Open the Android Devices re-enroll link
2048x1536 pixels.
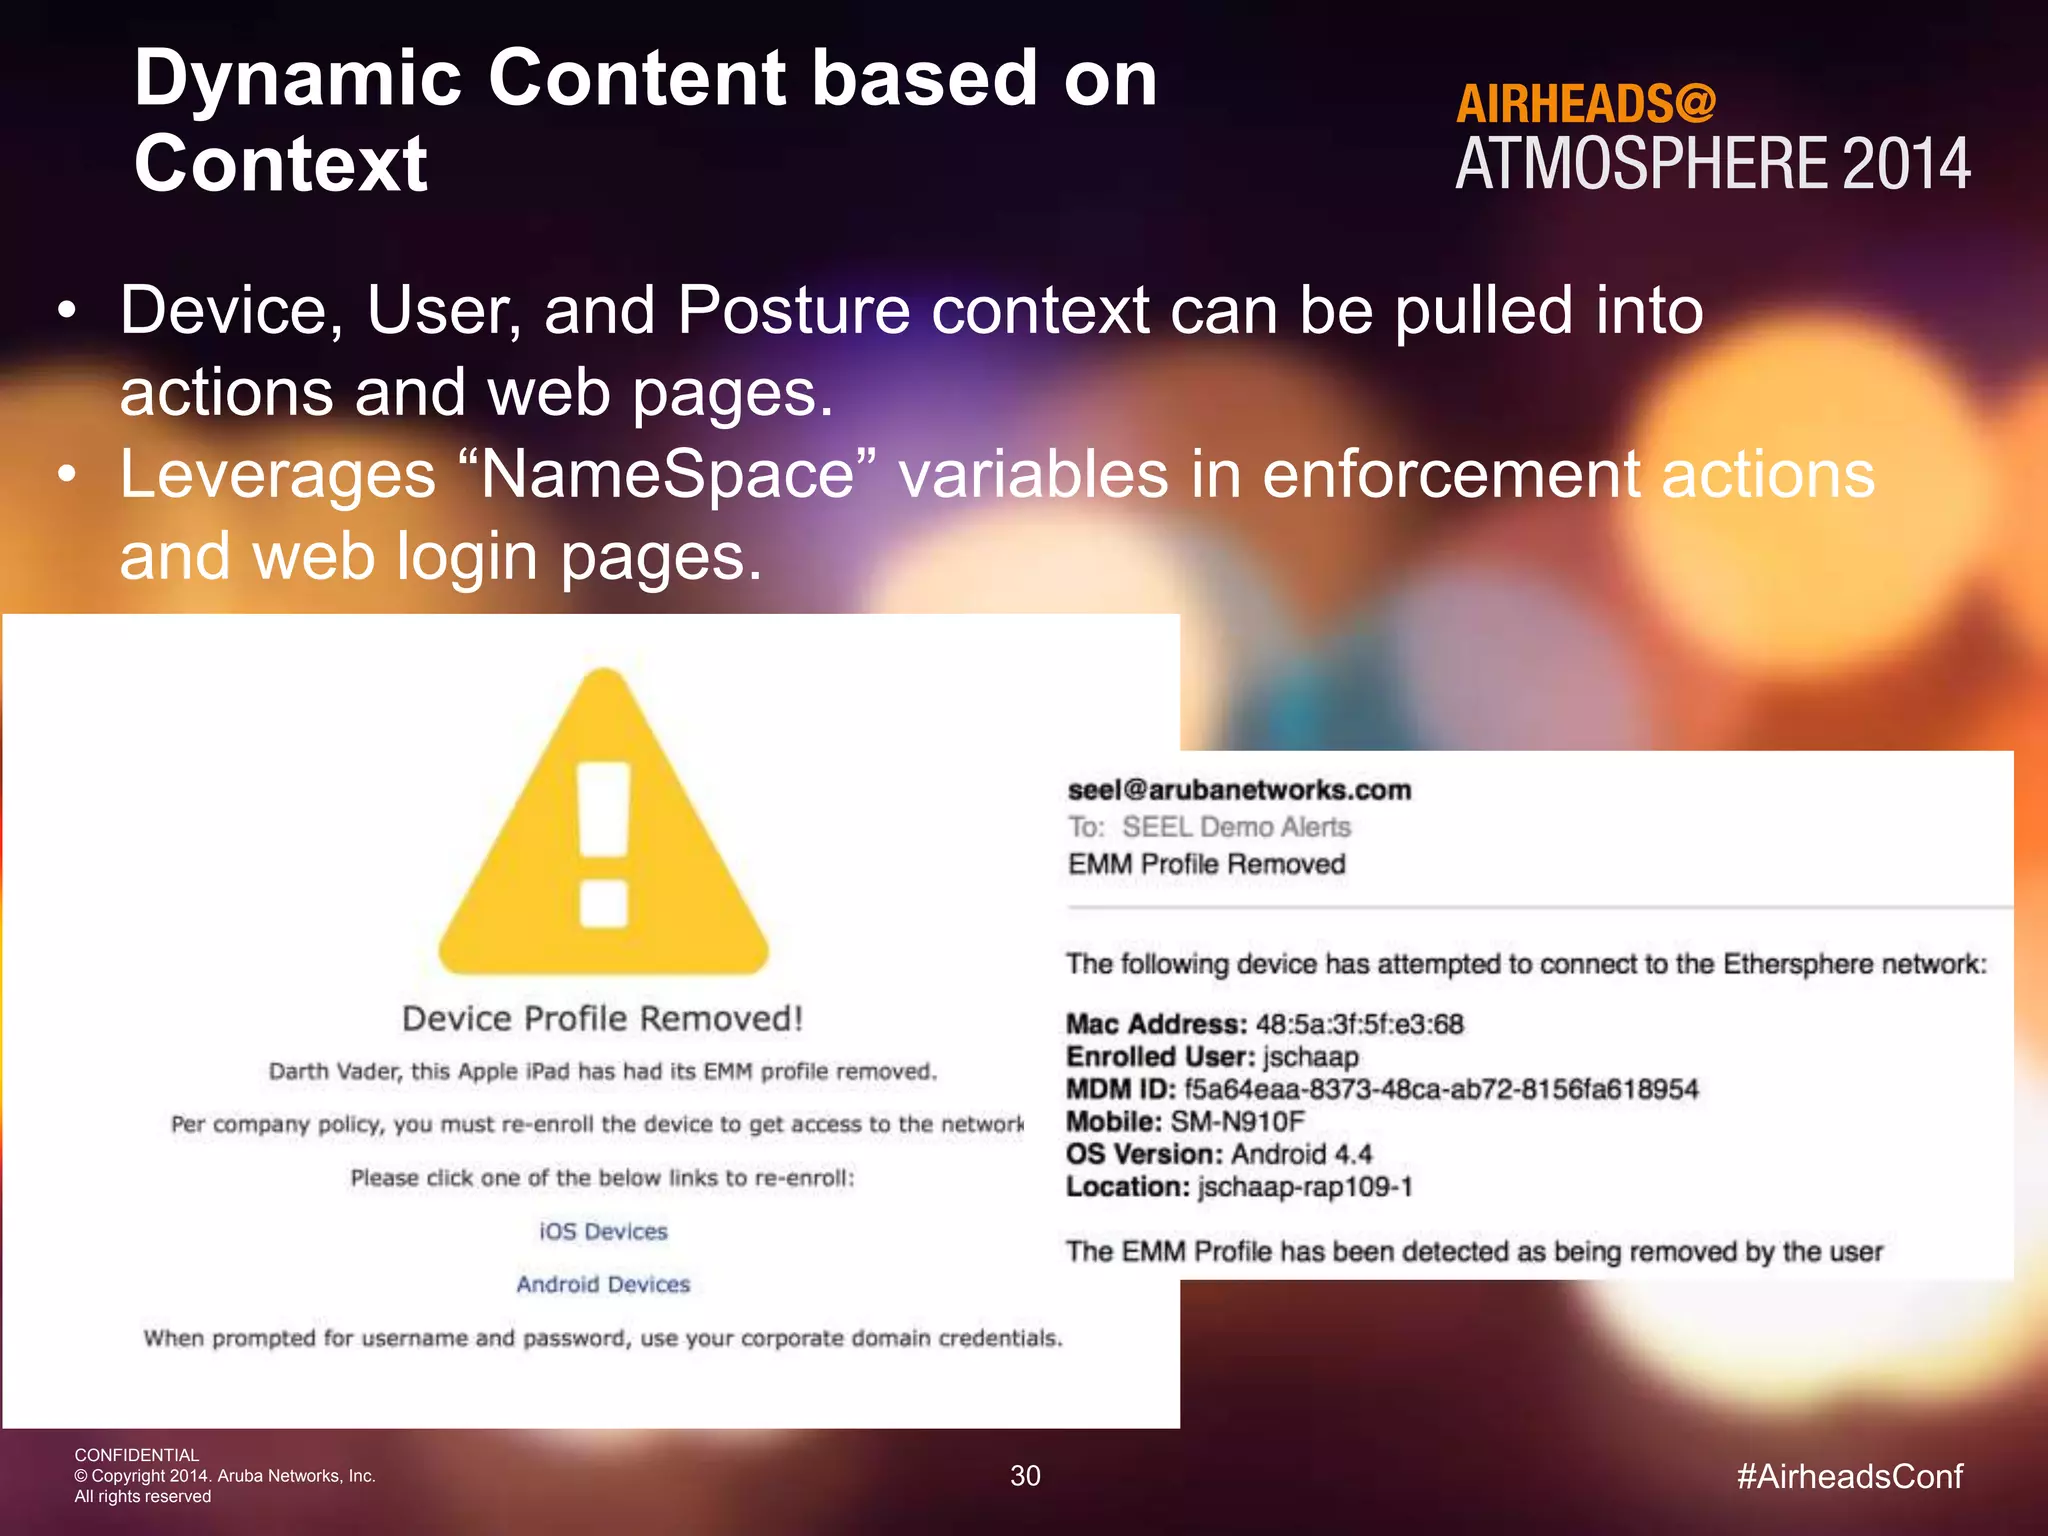(x=603, y=1284)
